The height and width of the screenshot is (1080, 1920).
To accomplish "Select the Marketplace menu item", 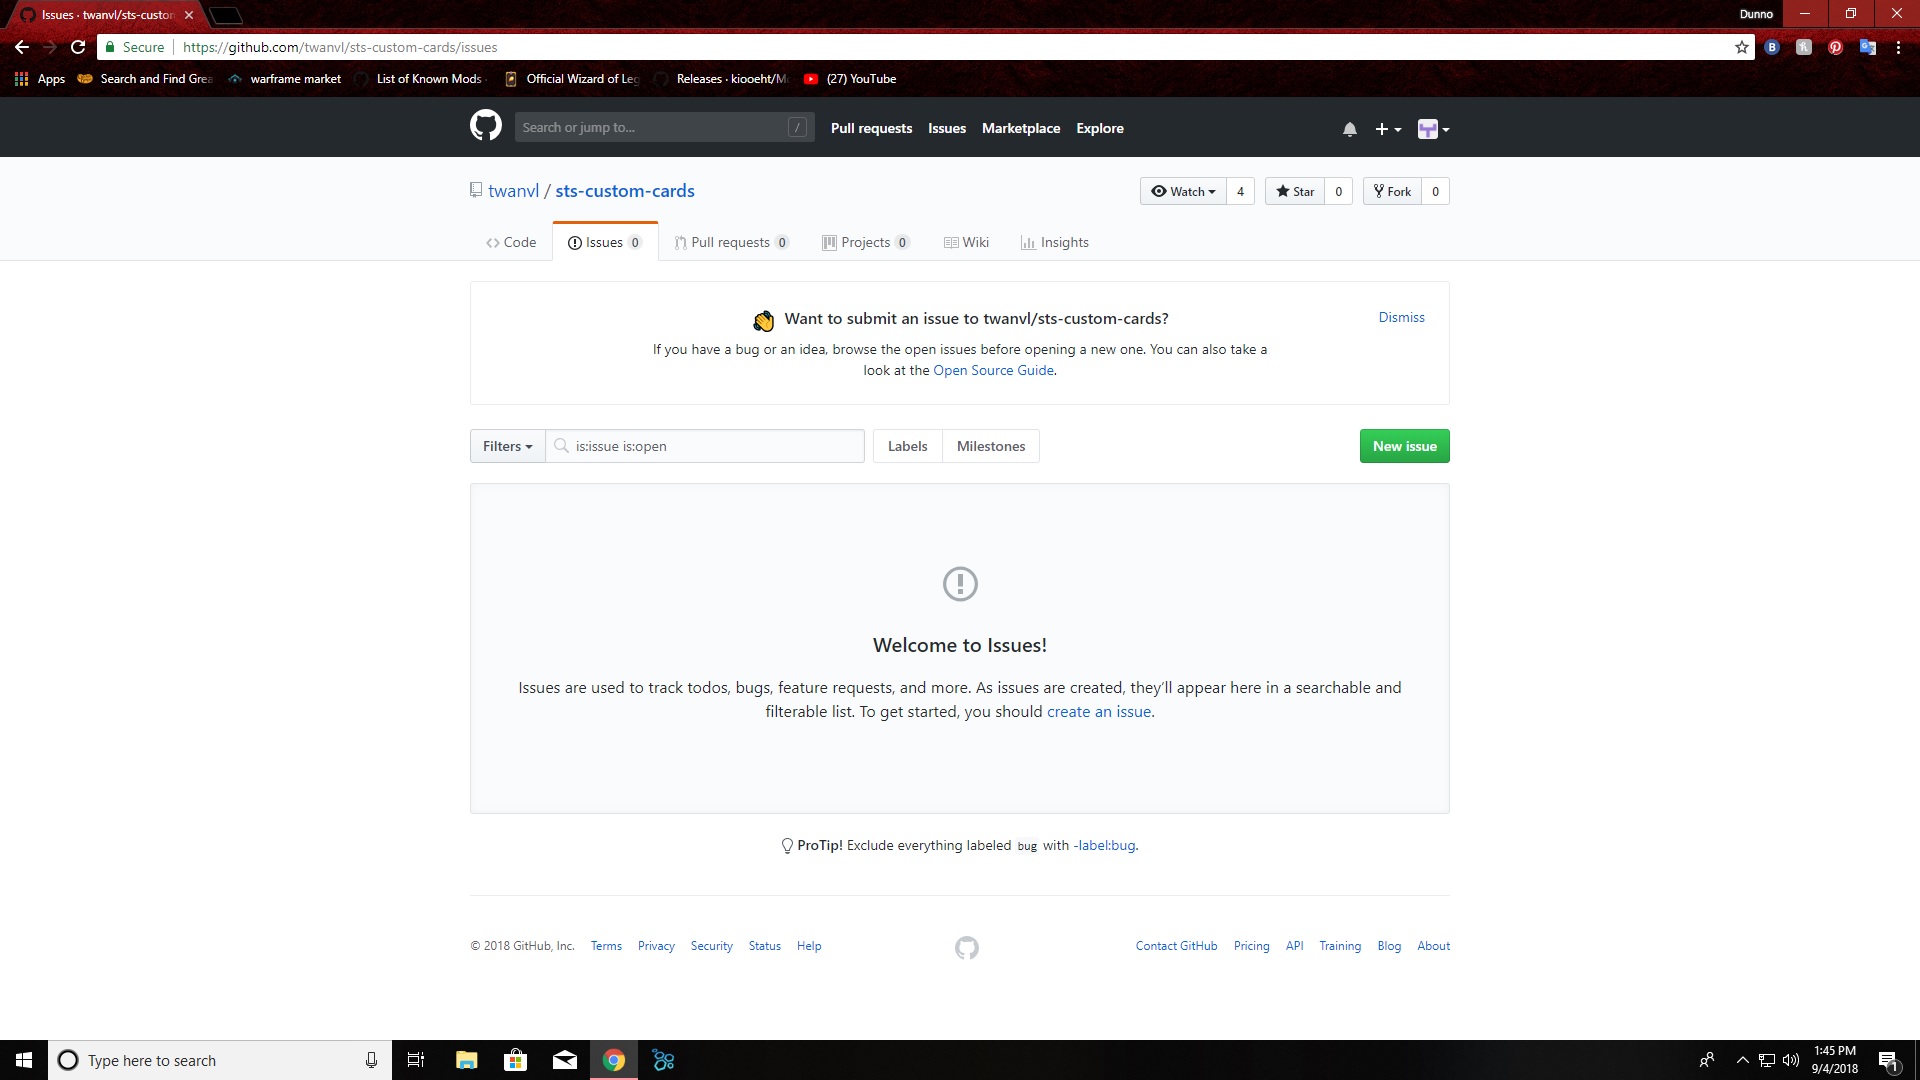I will [1021, 128].
